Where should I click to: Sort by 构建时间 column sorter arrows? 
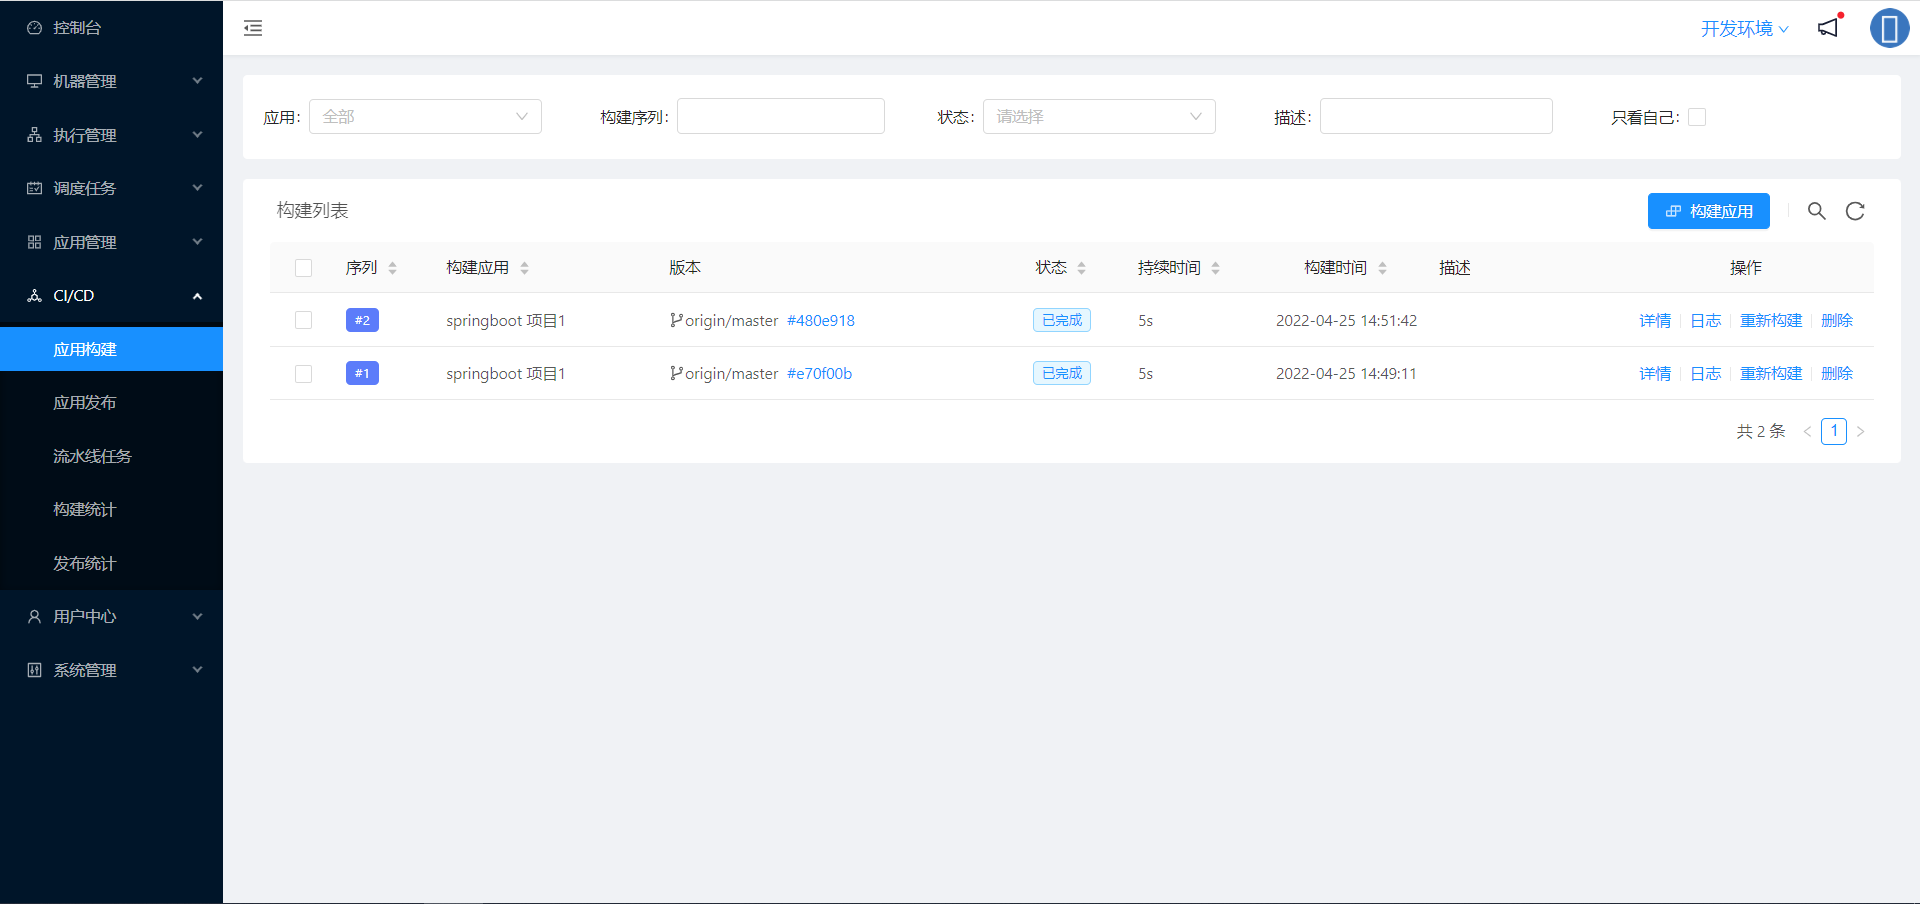(x=1382, y=268)
